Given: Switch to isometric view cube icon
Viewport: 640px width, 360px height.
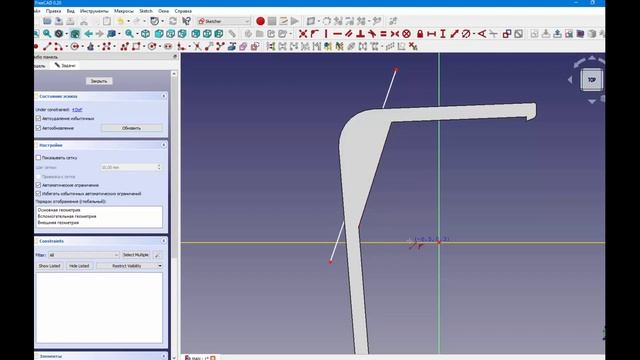Looking at the screenshot, I should 146,34.
